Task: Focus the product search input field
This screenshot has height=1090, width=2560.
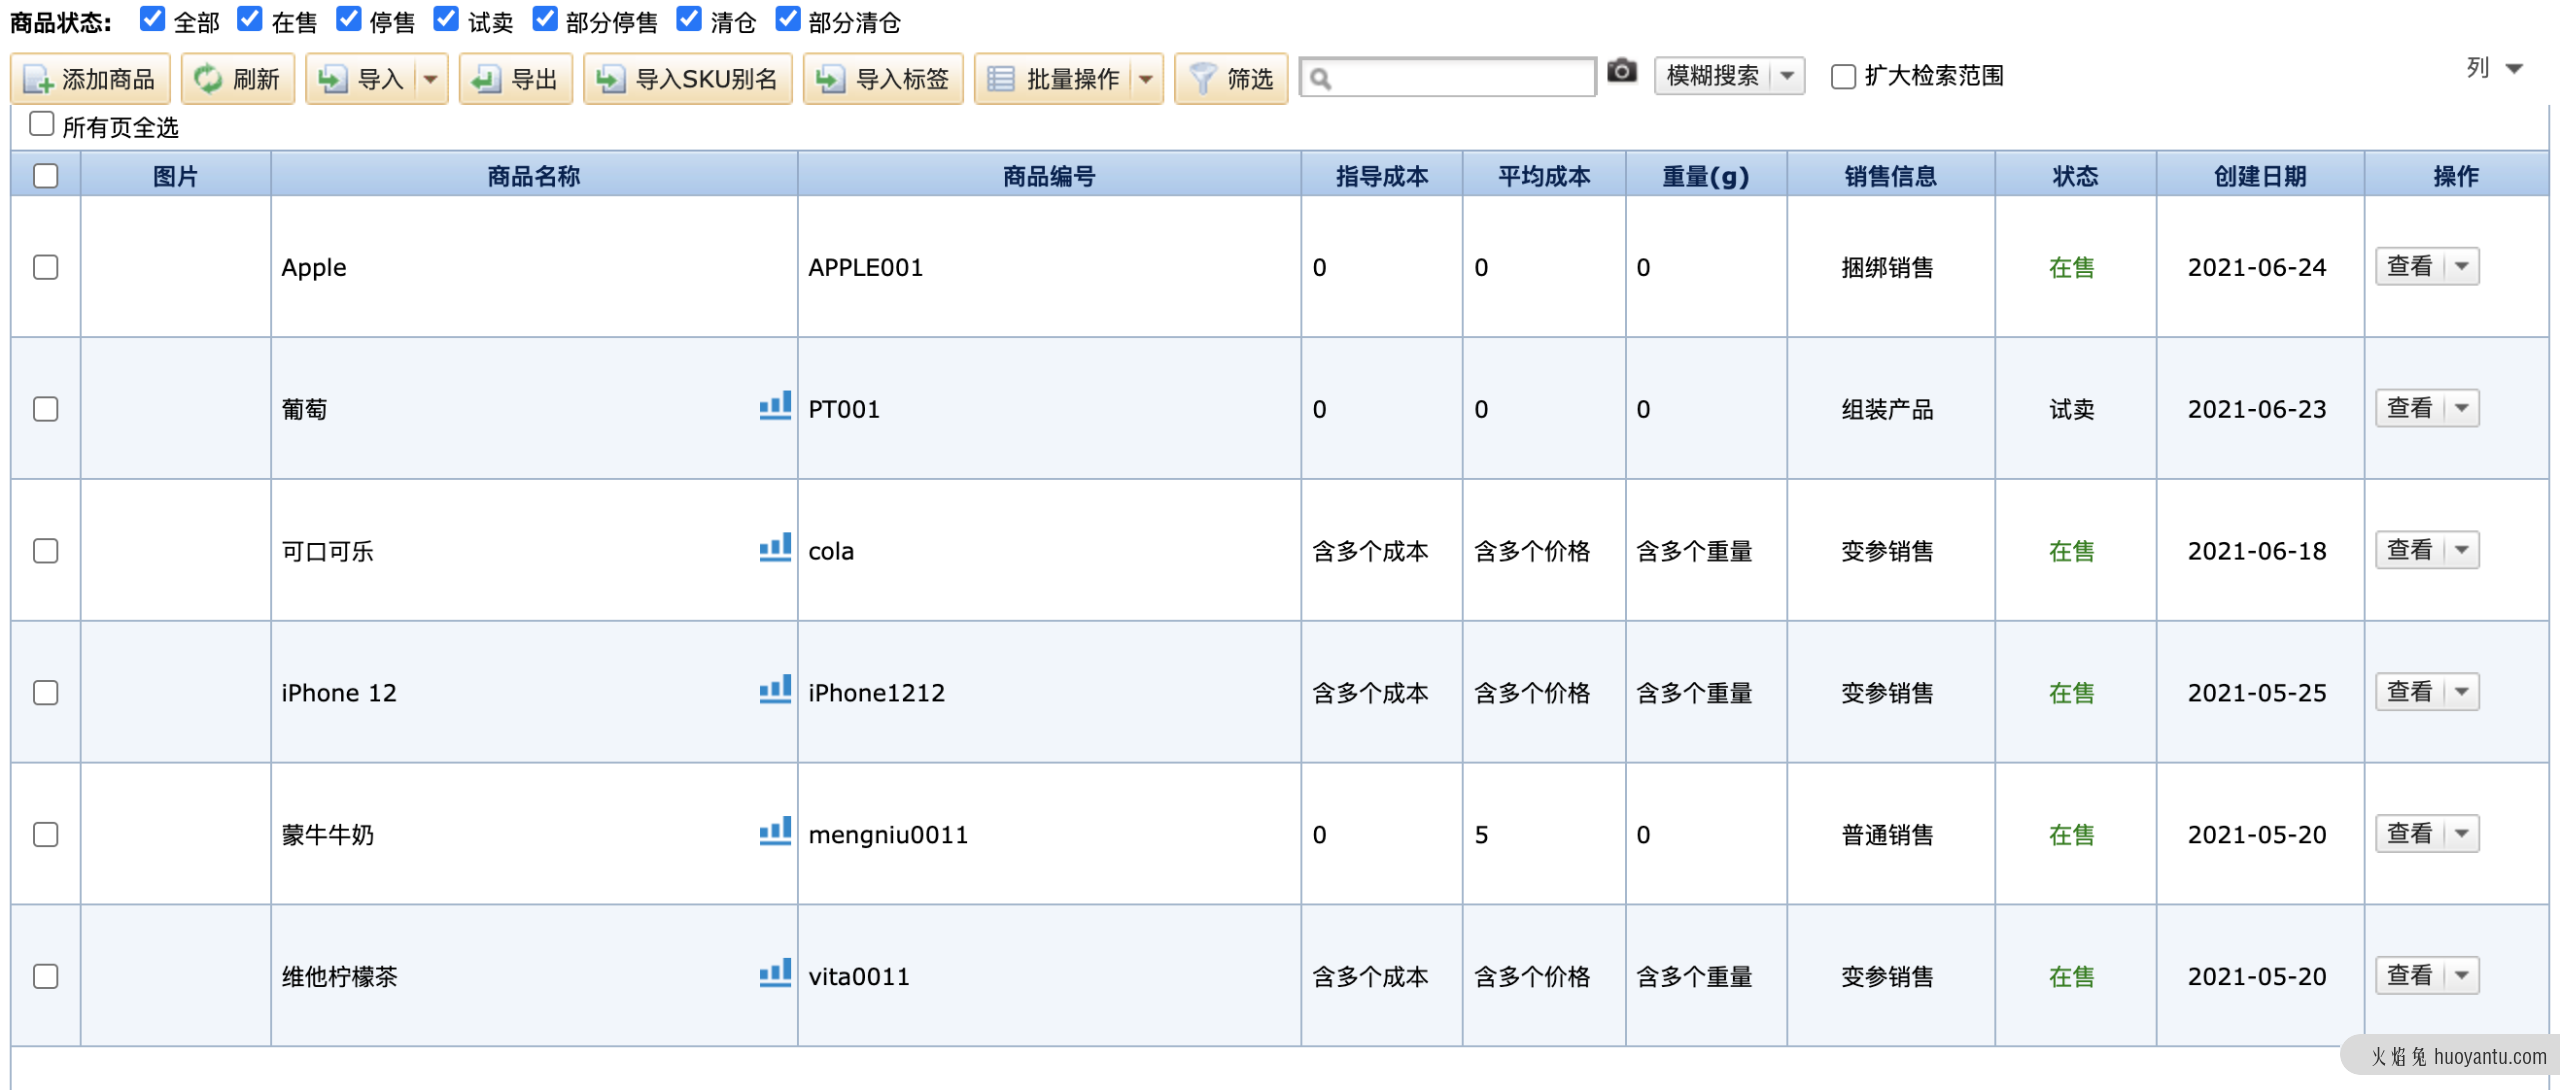Action: (x=1447, y=78)
